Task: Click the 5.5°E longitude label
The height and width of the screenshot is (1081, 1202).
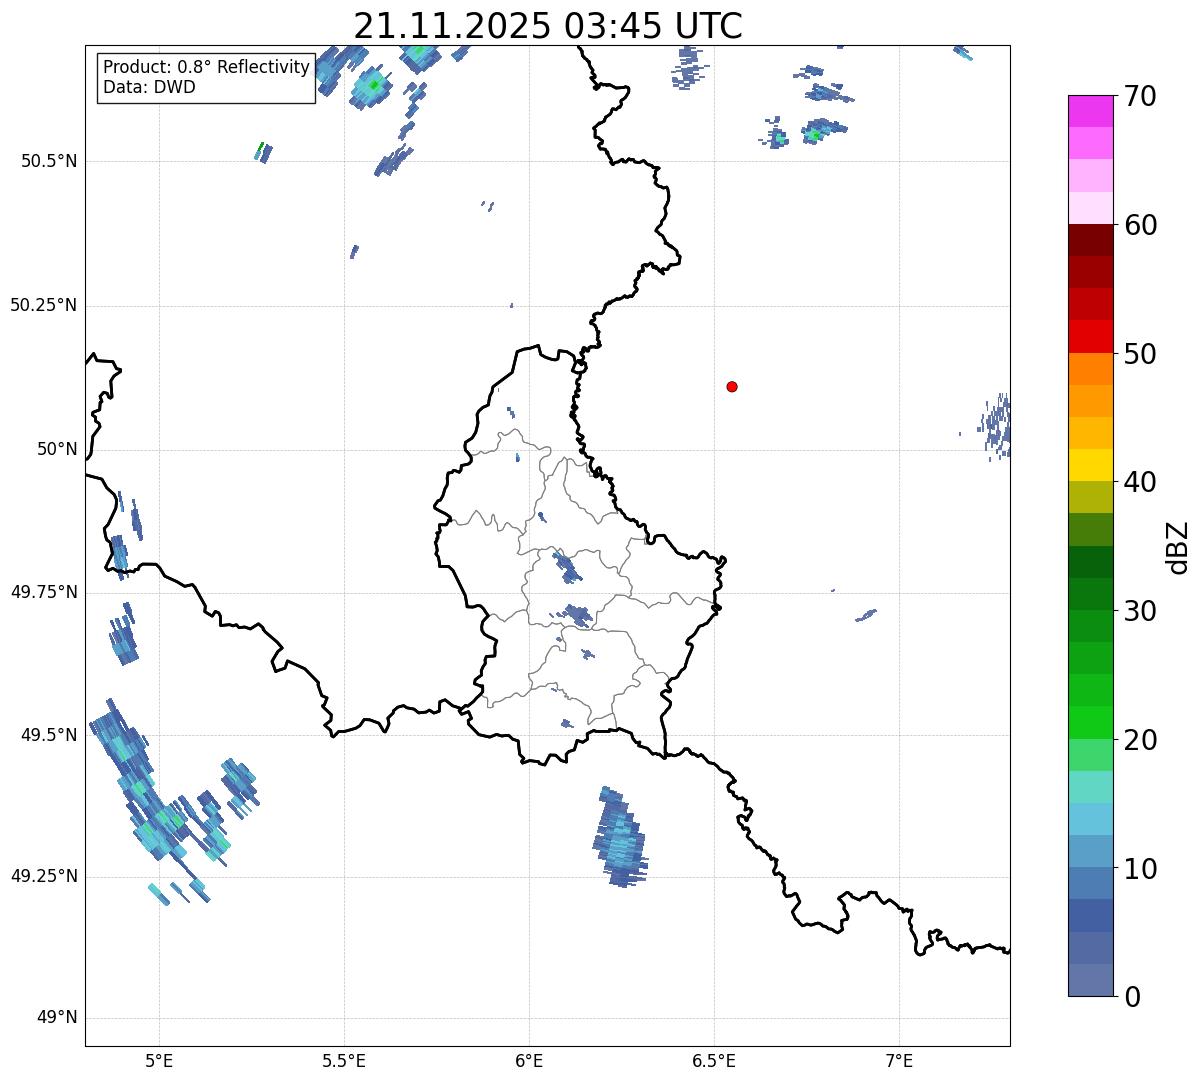Action: pyautogui.click(x=344, y=1060)
